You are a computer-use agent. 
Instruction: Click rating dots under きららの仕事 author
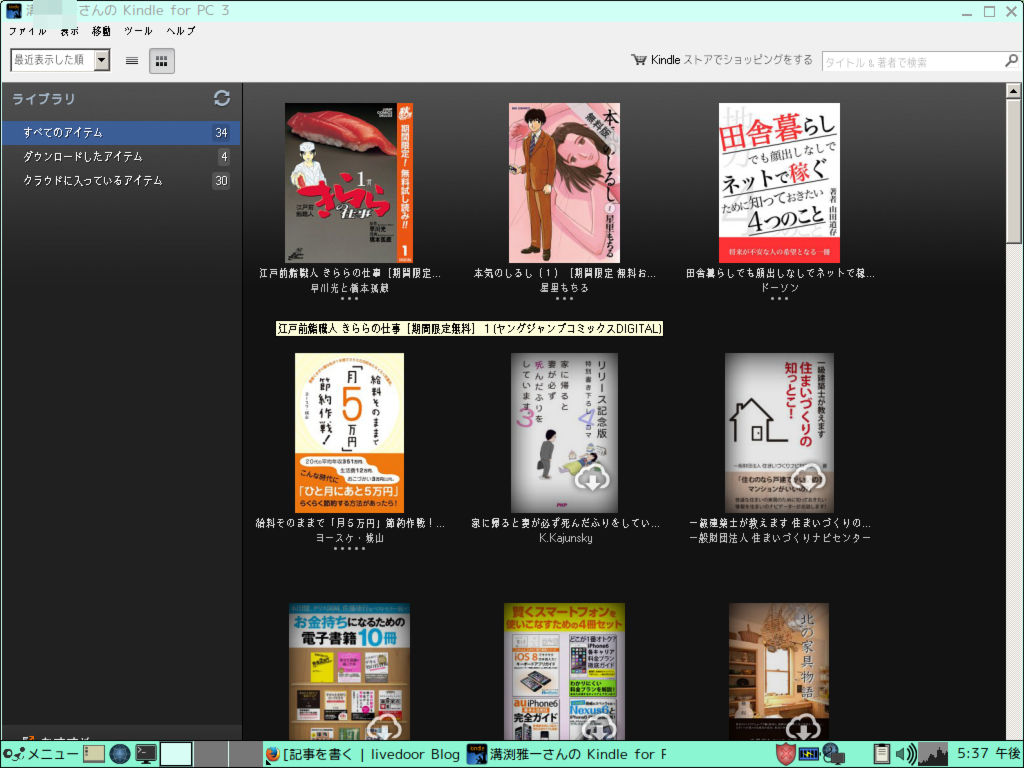(x=349, y=298)
